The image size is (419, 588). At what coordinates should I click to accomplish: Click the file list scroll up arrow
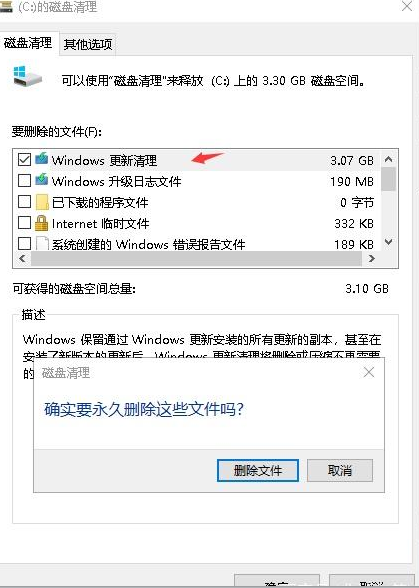coord(389,160)
